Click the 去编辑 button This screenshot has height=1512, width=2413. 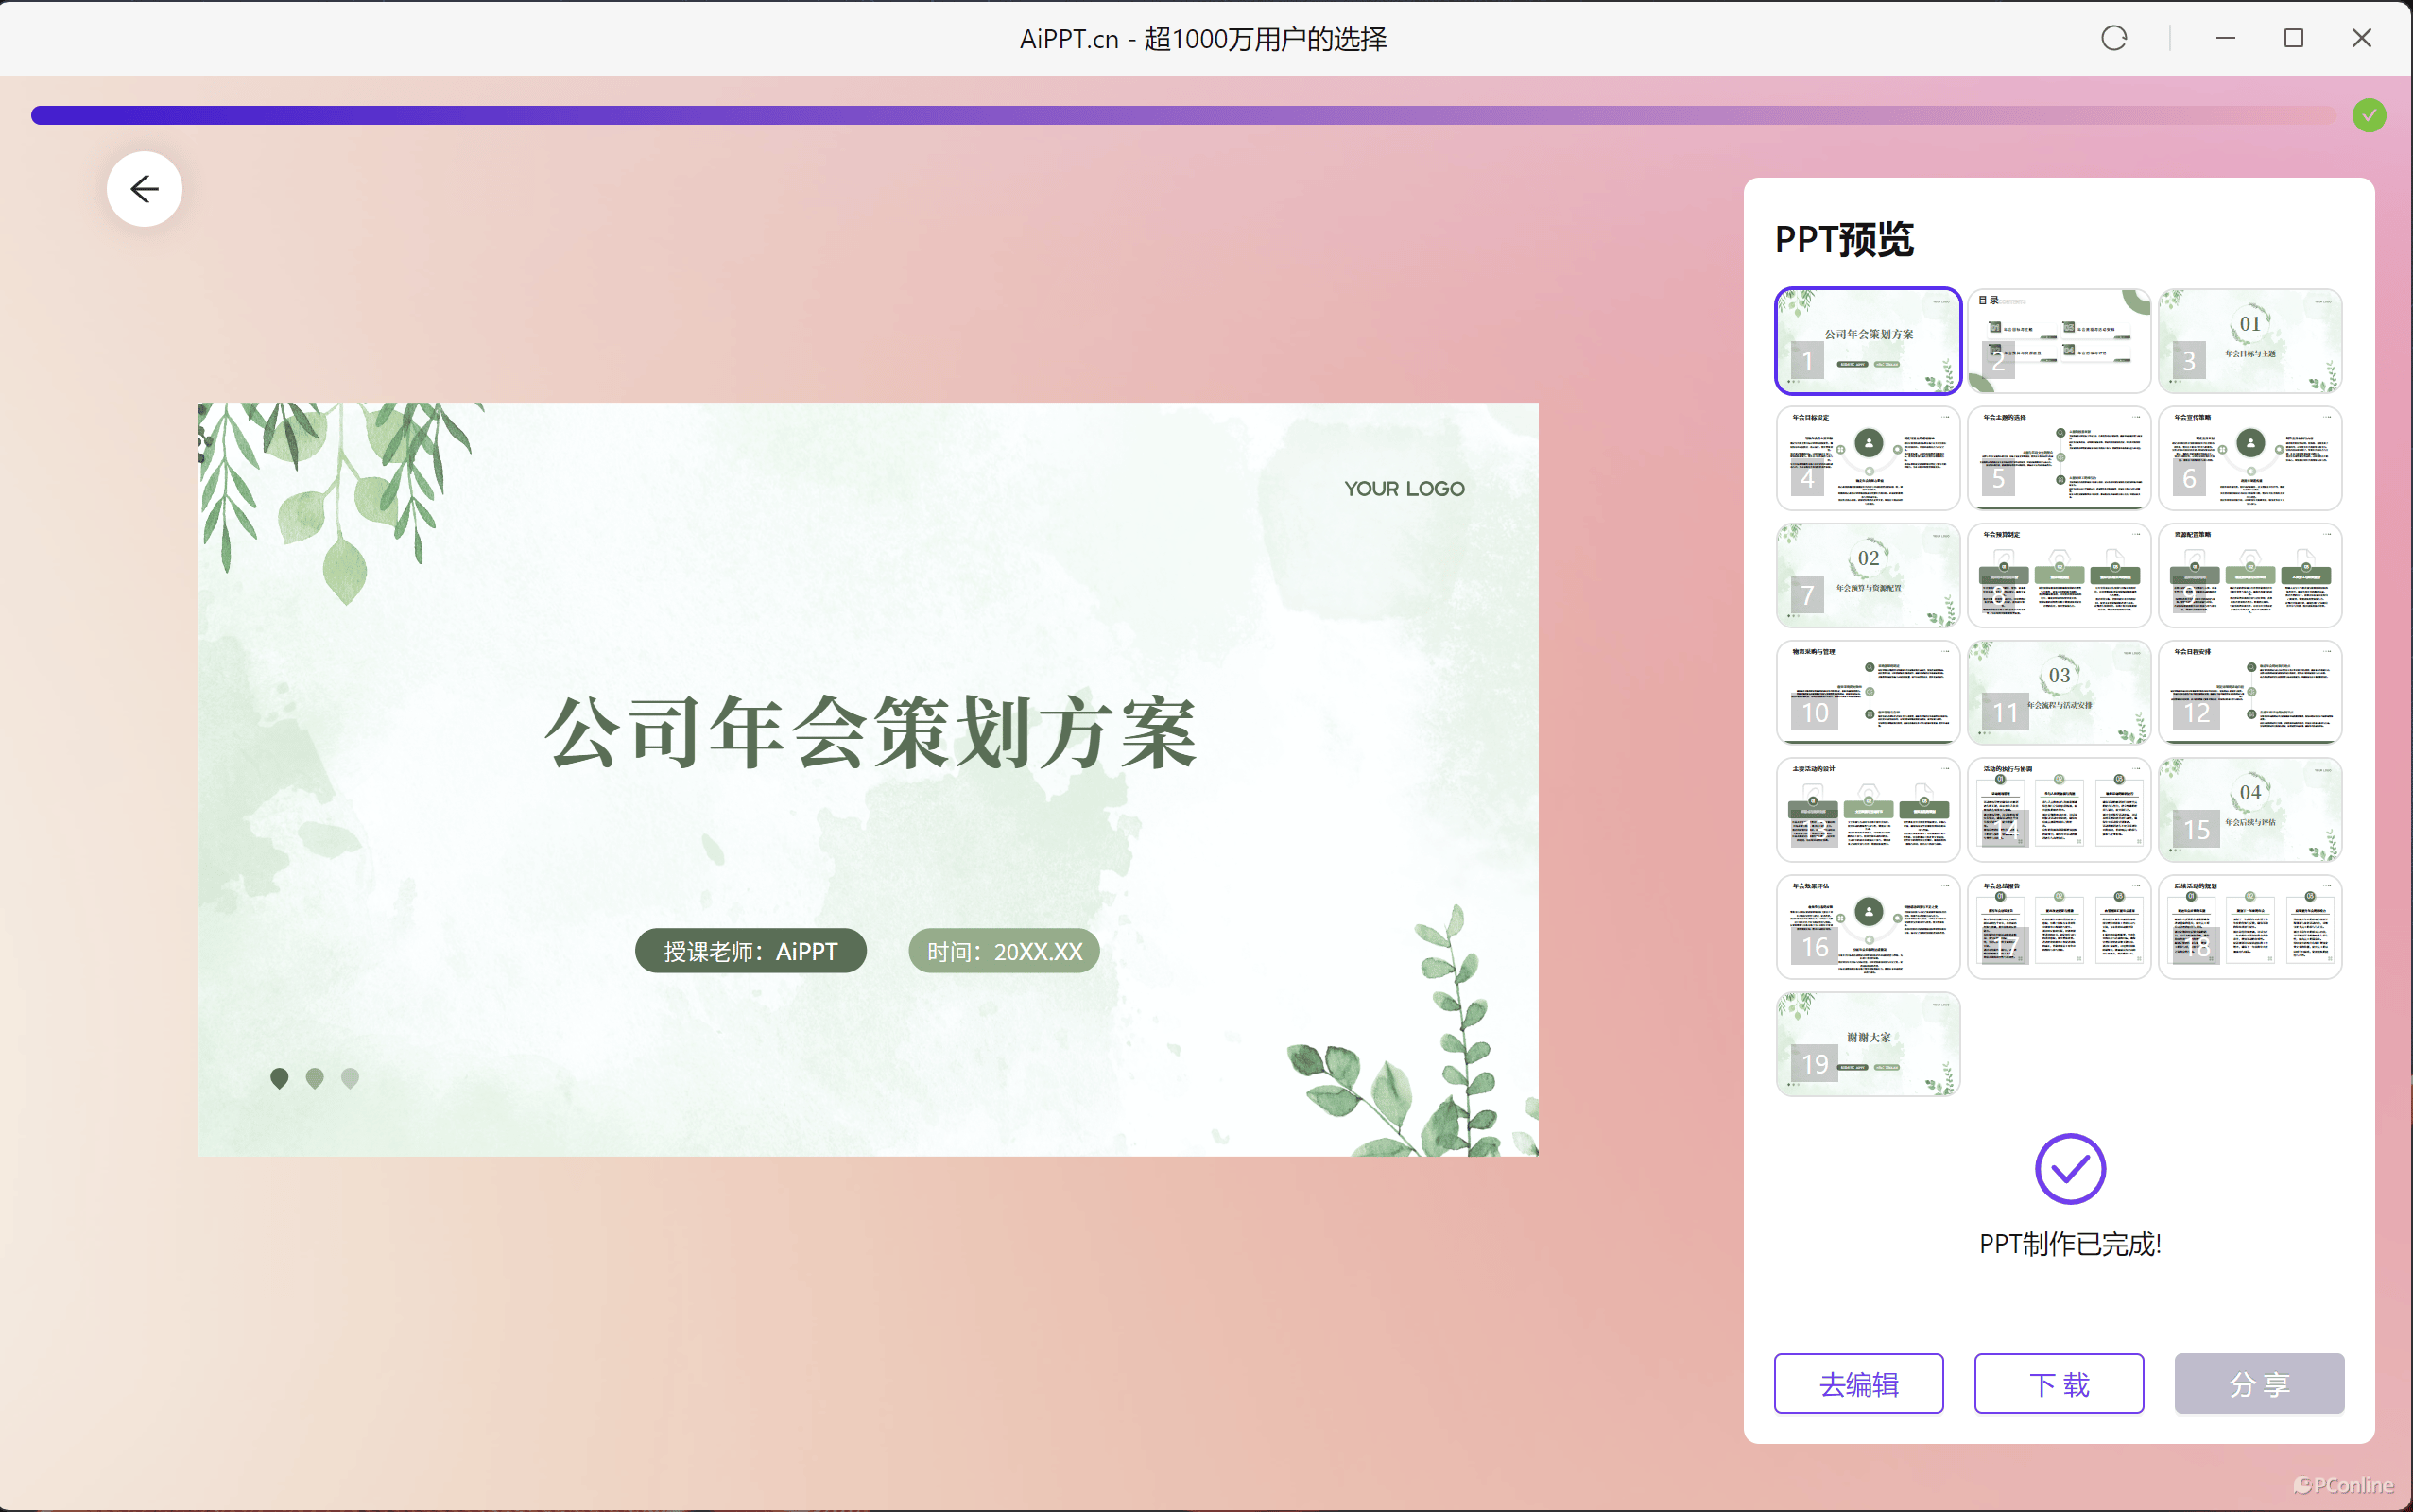[1858, 1383]
